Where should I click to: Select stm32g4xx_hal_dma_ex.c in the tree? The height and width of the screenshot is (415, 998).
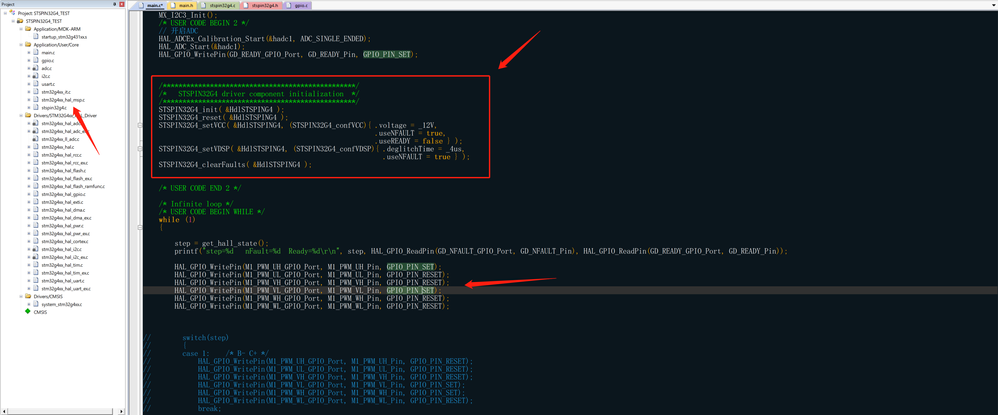pos(66,217)
